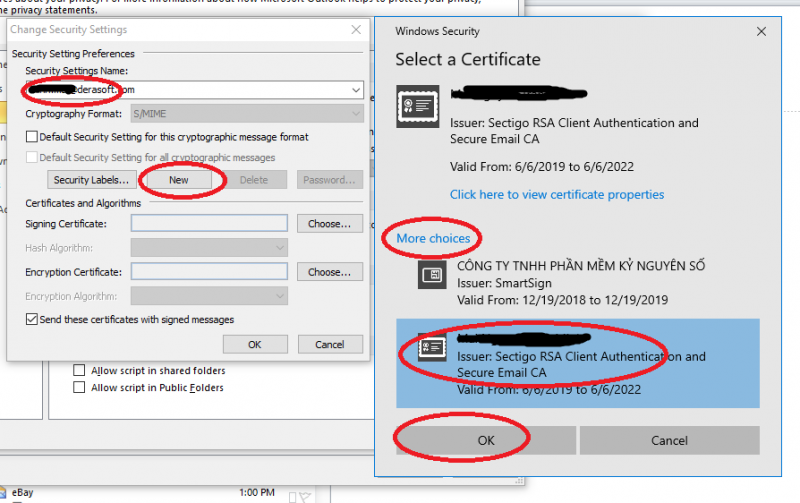Open Security Labels settings

click(92, 180)
